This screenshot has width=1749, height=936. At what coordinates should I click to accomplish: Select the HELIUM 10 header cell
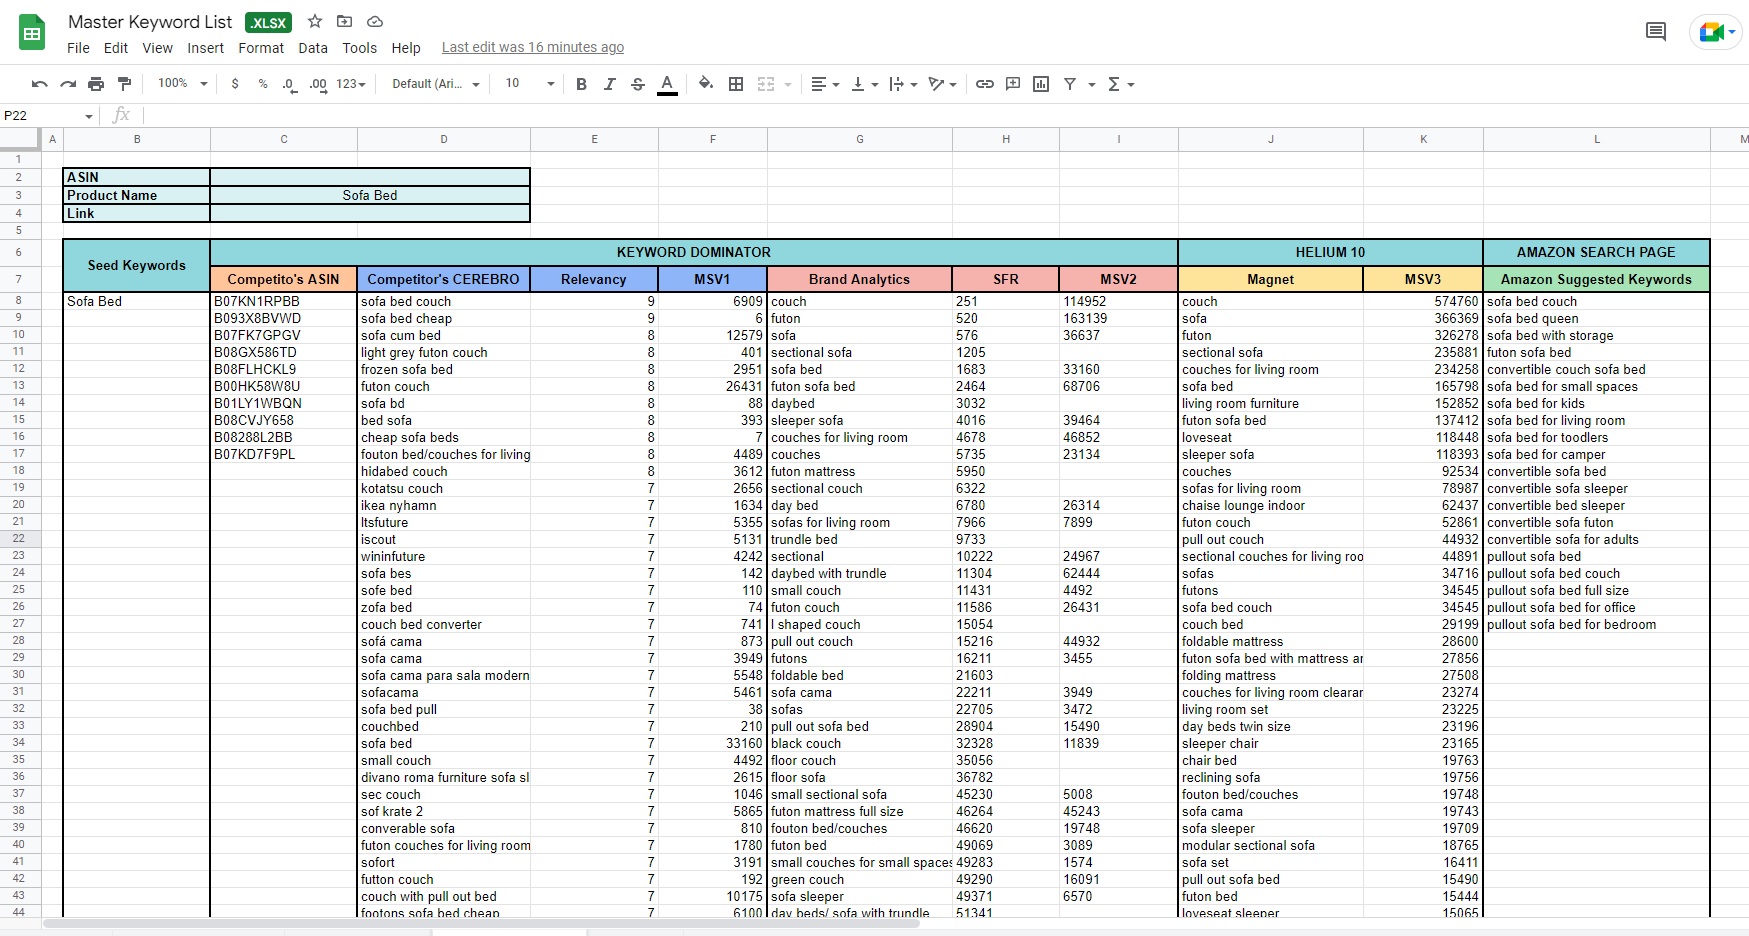click(1330, 252)
